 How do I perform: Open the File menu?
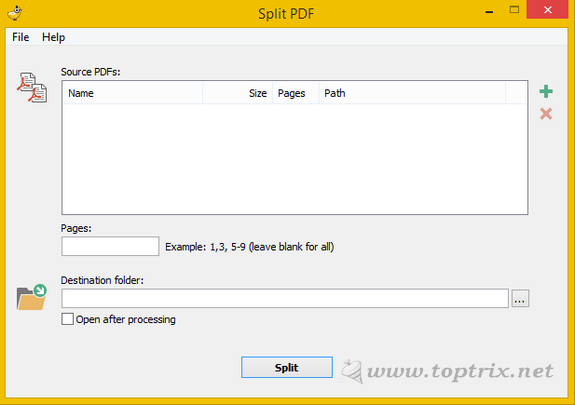coord(21,37)
